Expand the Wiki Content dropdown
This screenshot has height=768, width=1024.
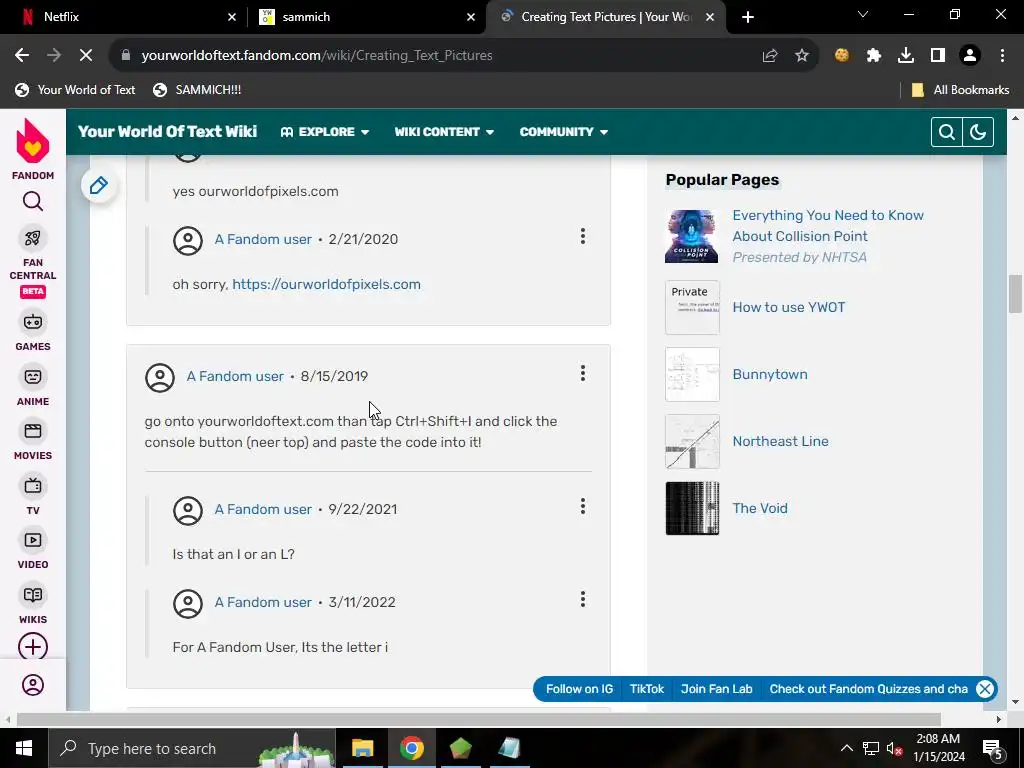[x=444, y=132]
